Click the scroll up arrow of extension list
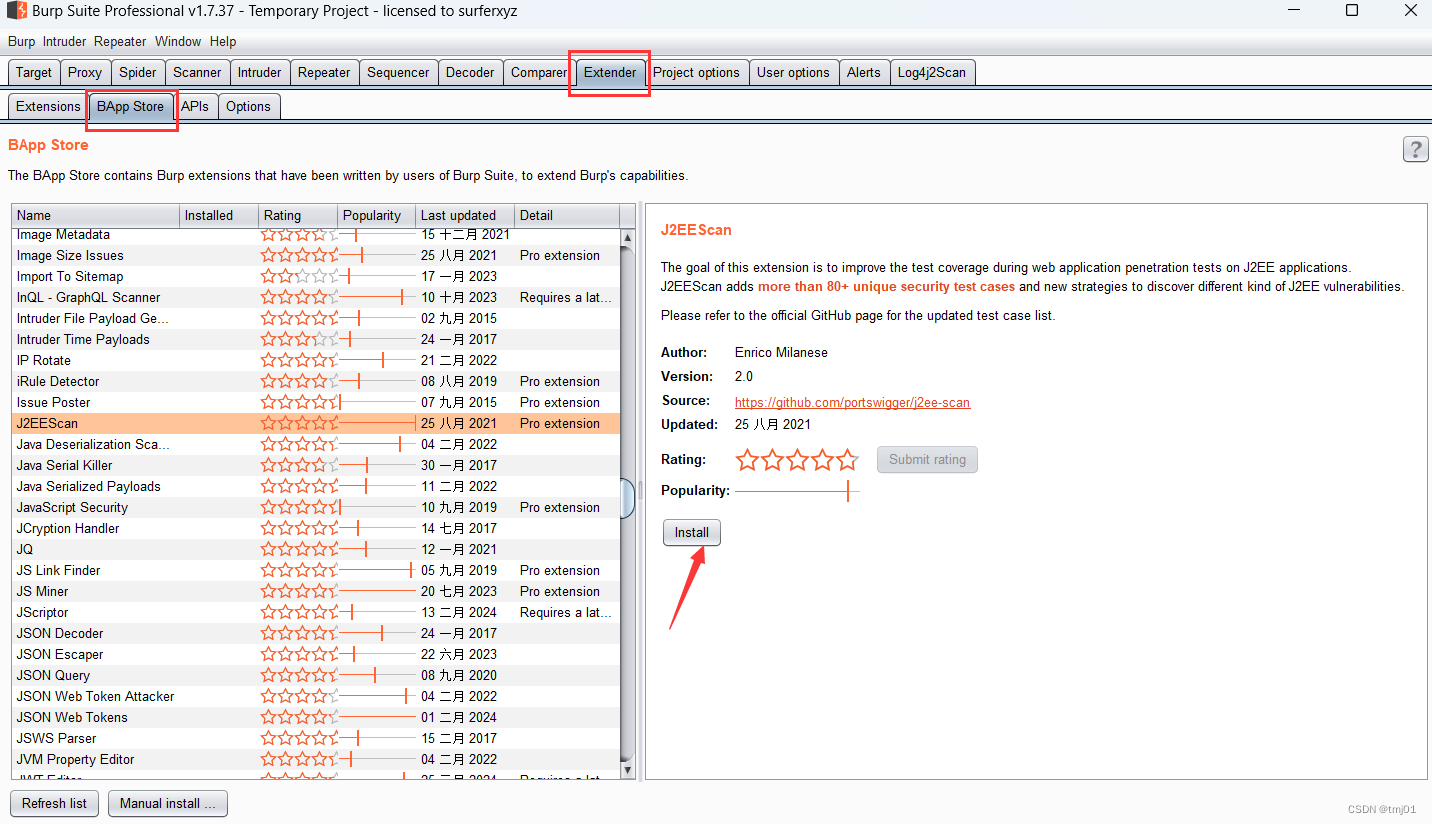 click(x=627, y=238)
